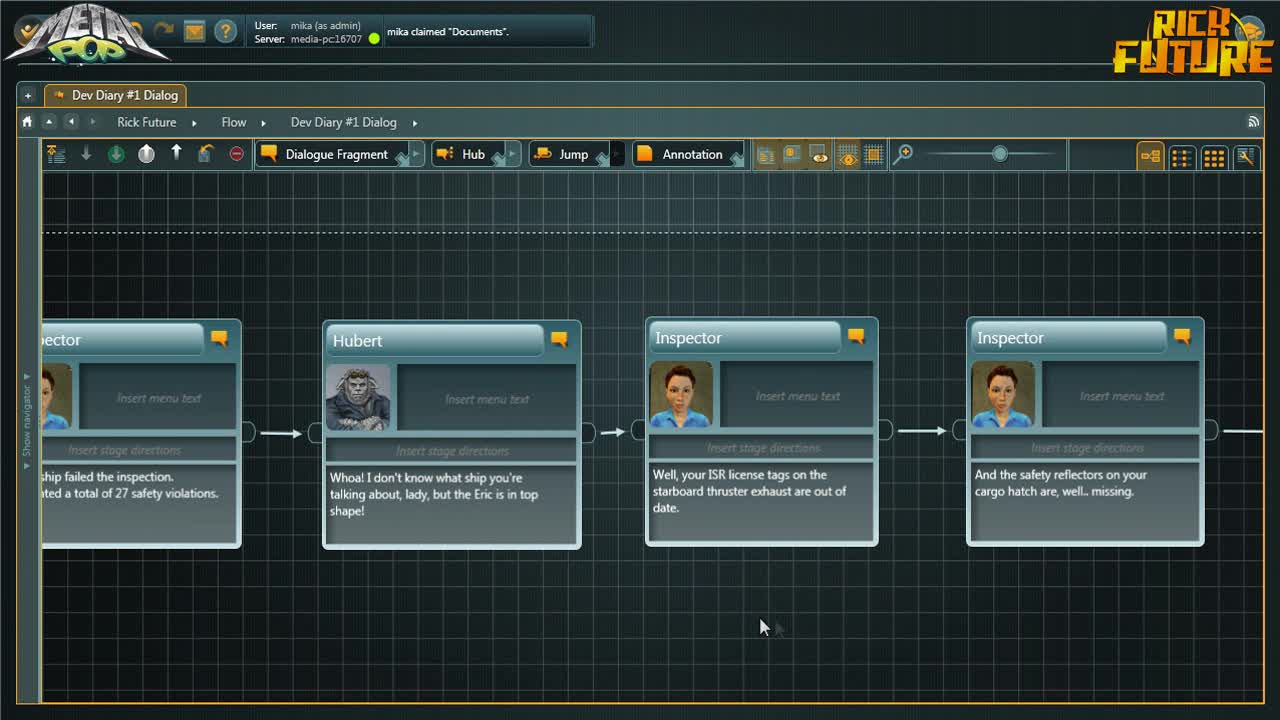Screen dimensions: 1280x720
Task: Toggle the grid visibility eye icon
Action: pos(847,155)
